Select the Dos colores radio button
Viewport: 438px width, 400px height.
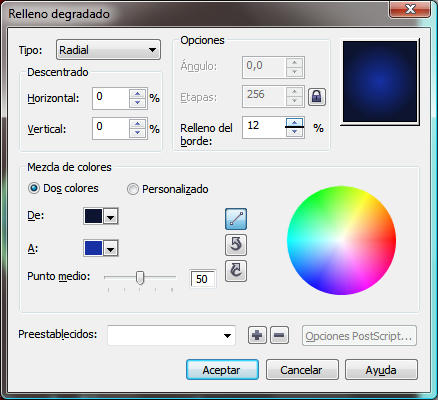(34, 188)
